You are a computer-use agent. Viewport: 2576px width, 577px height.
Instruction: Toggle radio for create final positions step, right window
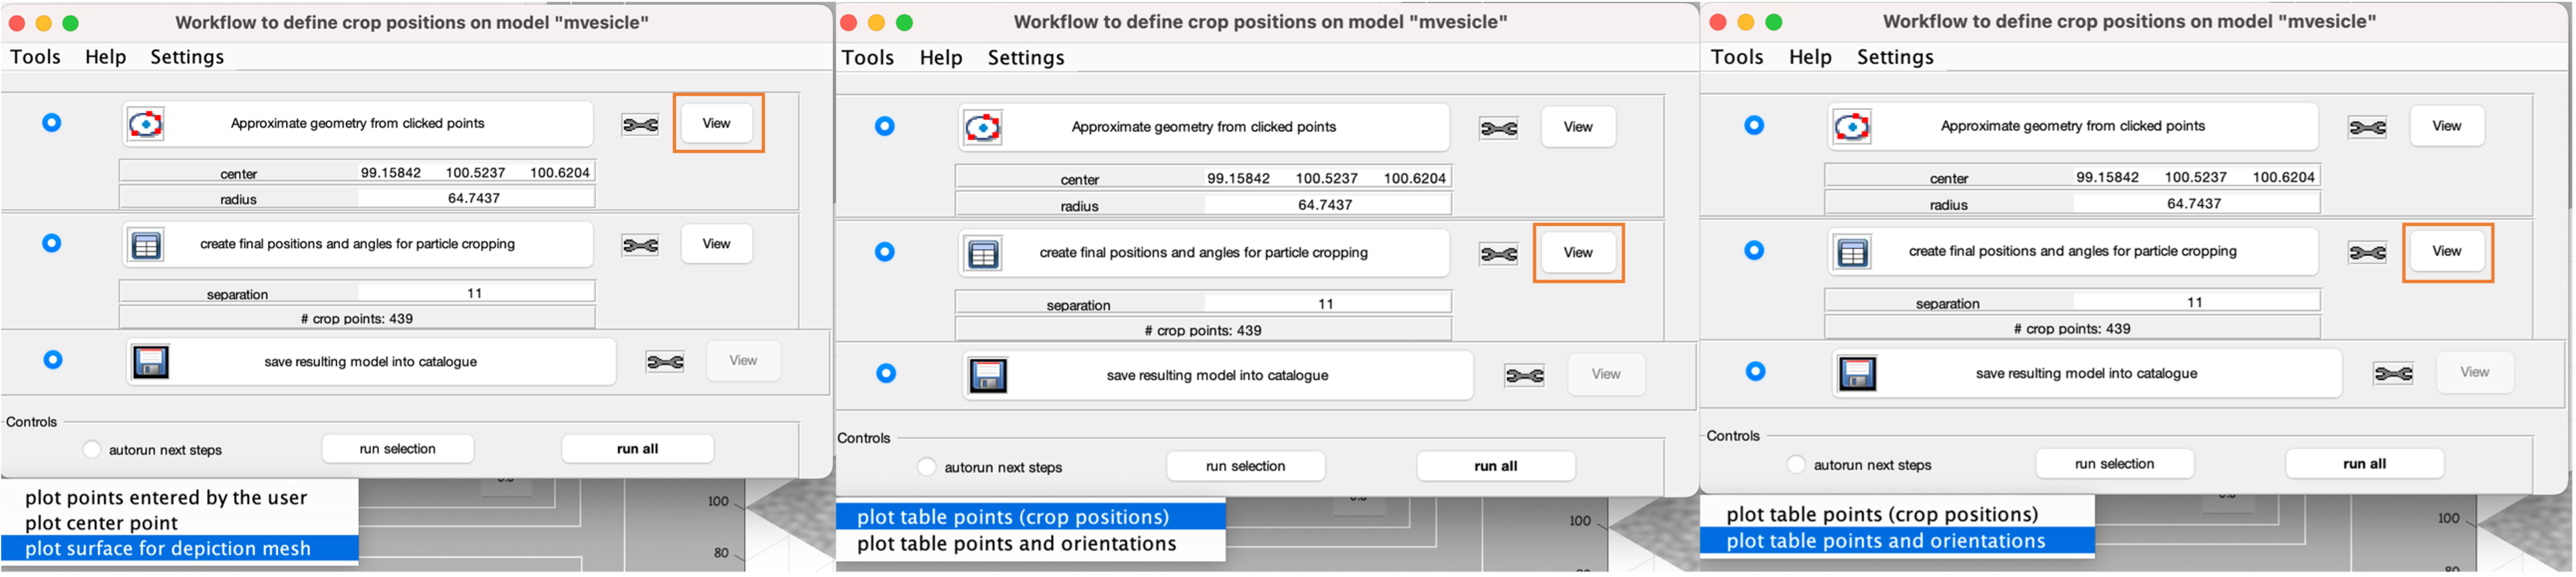1754,251
